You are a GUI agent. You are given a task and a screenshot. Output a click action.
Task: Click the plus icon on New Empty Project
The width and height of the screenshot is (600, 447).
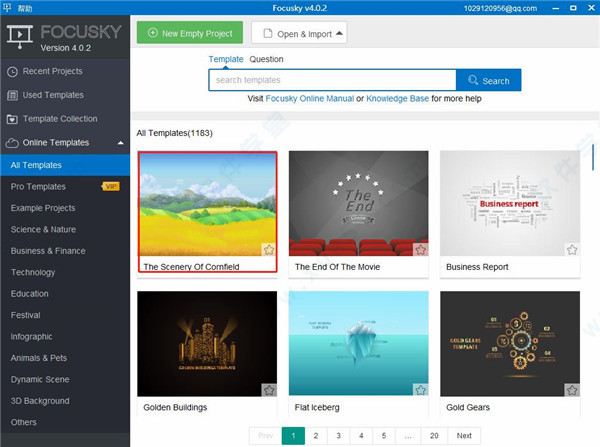pyautogui.click(x=153, y=33)
